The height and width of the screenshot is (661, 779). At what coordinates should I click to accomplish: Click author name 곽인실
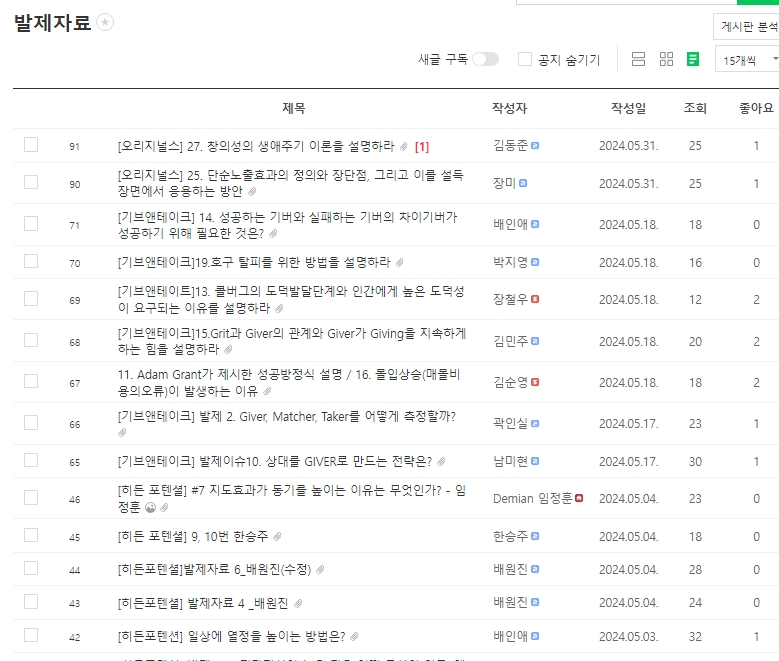point(510,423)
